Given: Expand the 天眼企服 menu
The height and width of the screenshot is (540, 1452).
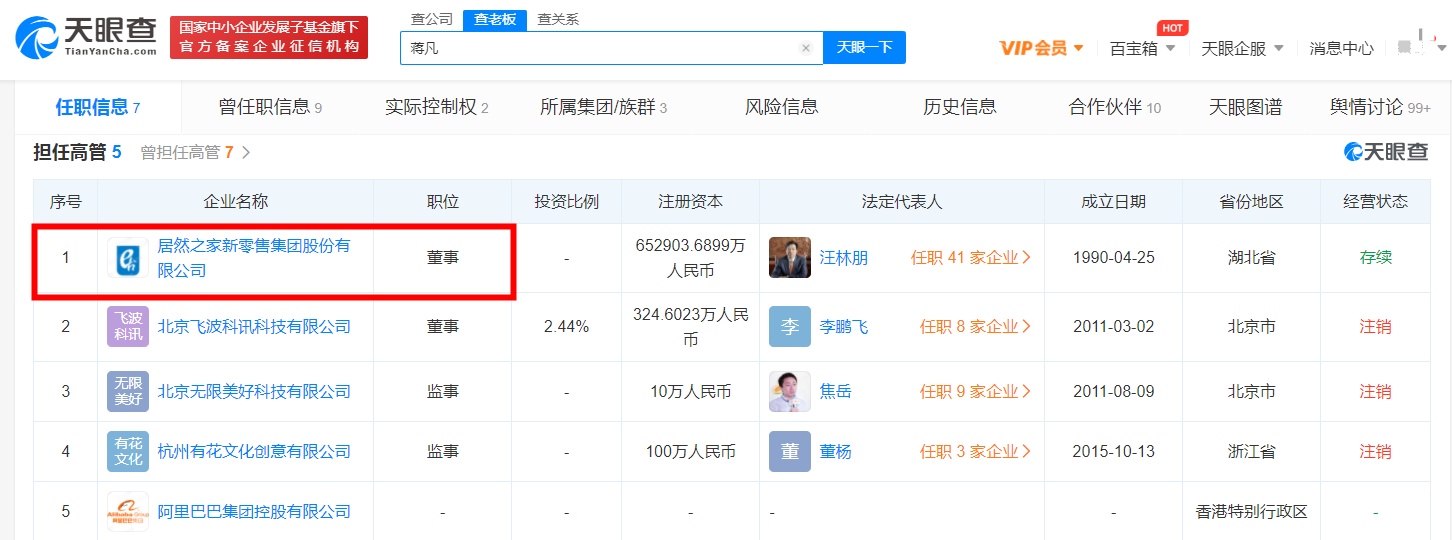Looking at the screenshot, I should click(x=1243, y=48).
